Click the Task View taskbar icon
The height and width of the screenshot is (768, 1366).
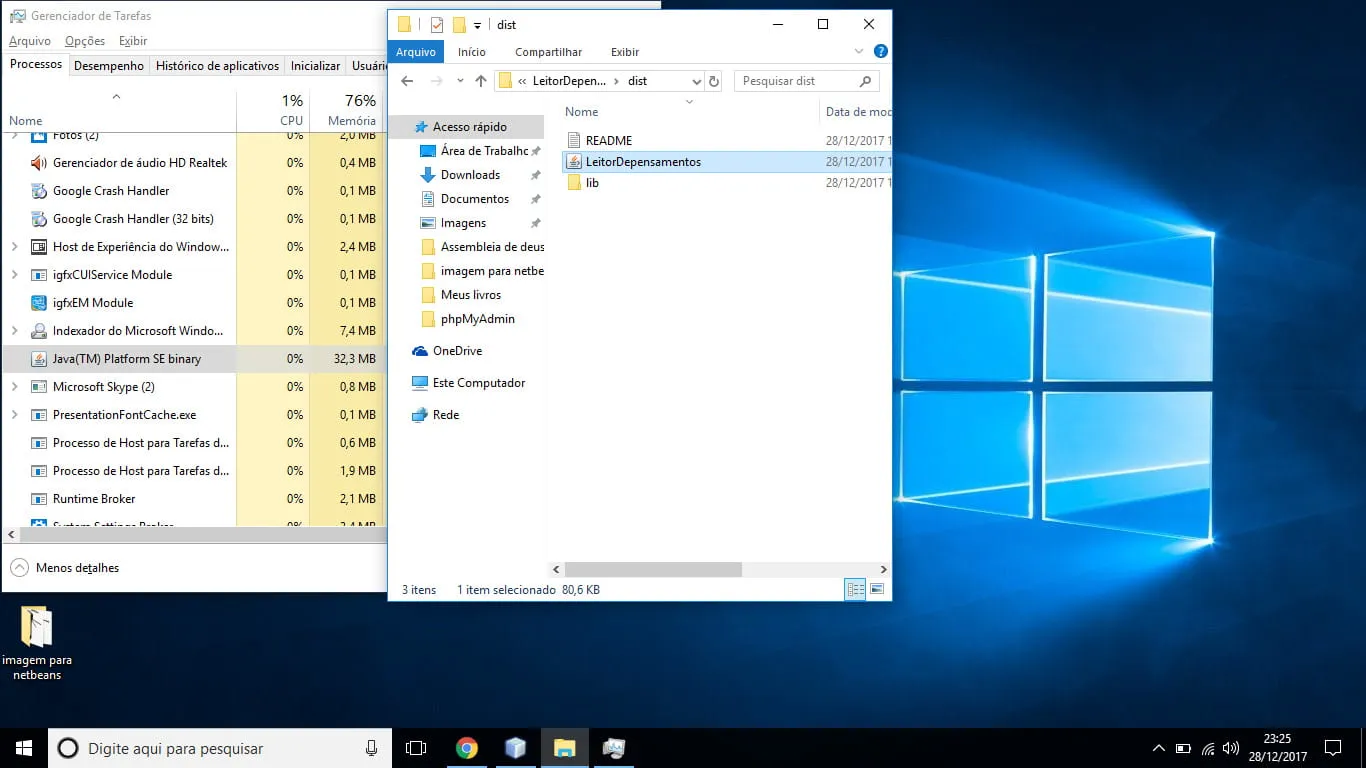point(416,748)
